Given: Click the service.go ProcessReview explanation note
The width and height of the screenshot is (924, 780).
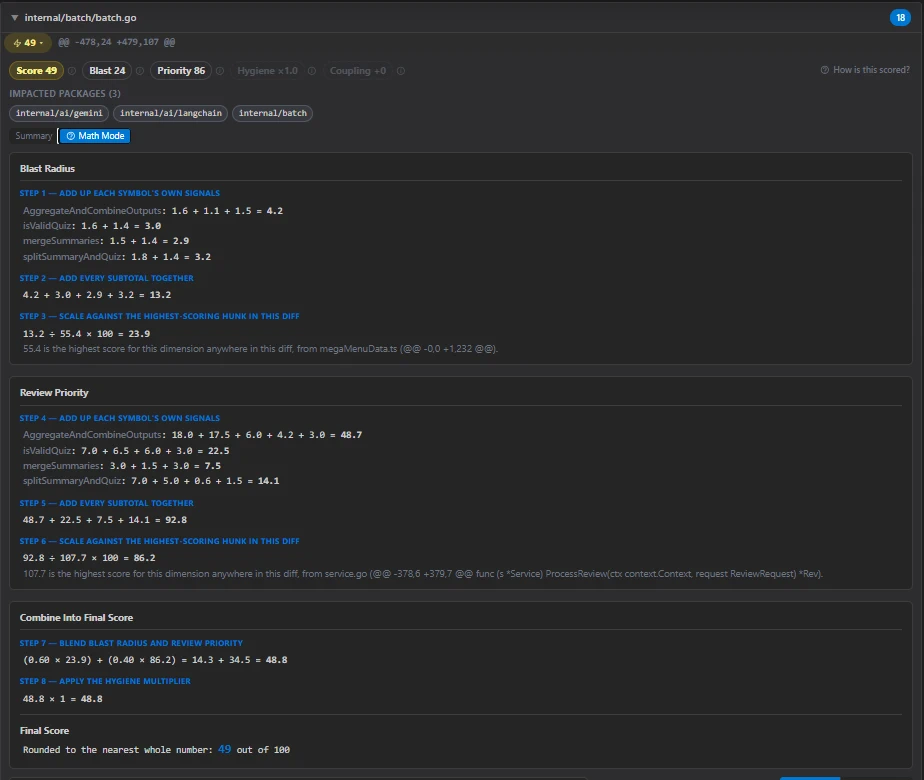Looking at the screenshot, I should tap(423, 574).
